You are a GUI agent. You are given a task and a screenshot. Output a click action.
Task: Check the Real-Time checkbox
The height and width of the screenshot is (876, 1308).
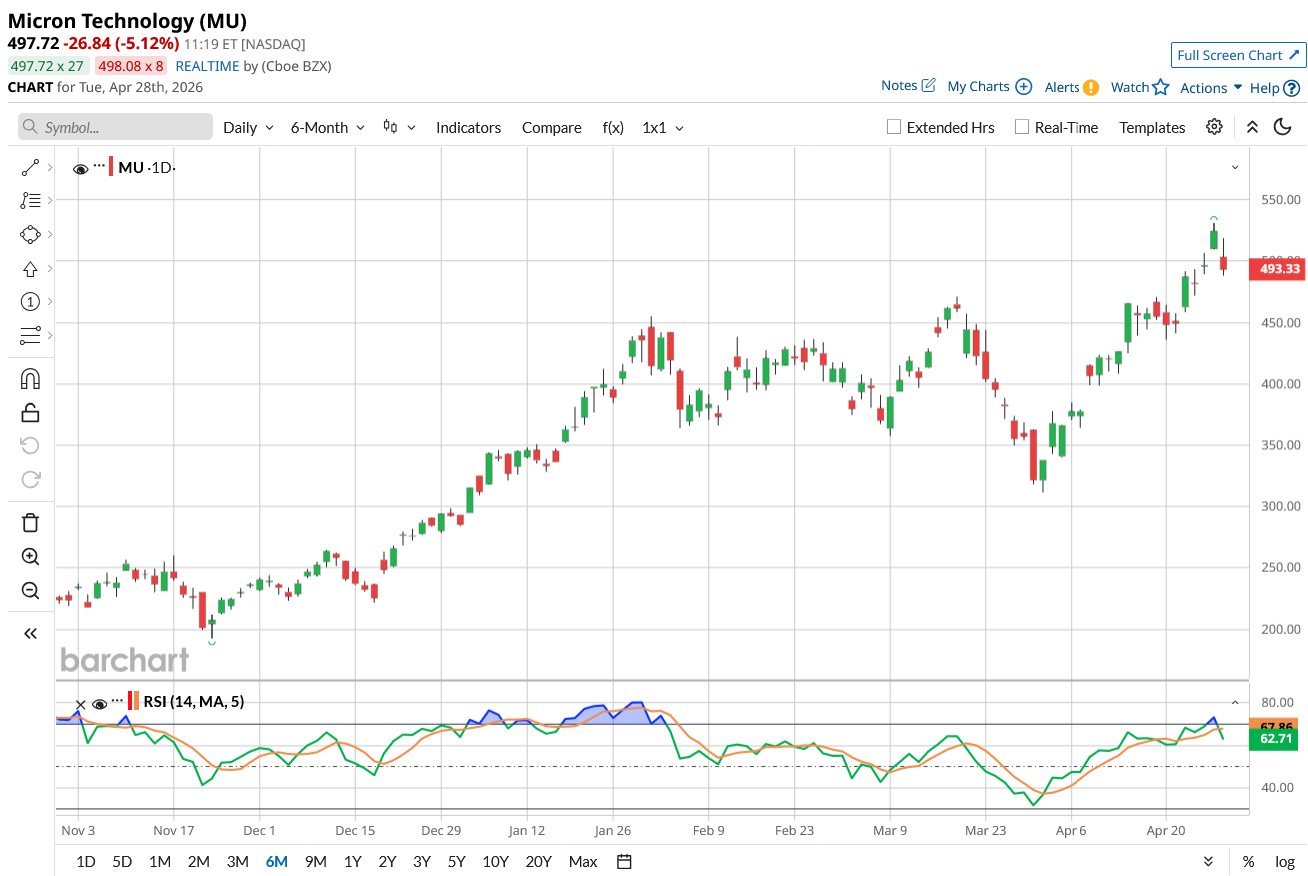tap(1021, 127)
